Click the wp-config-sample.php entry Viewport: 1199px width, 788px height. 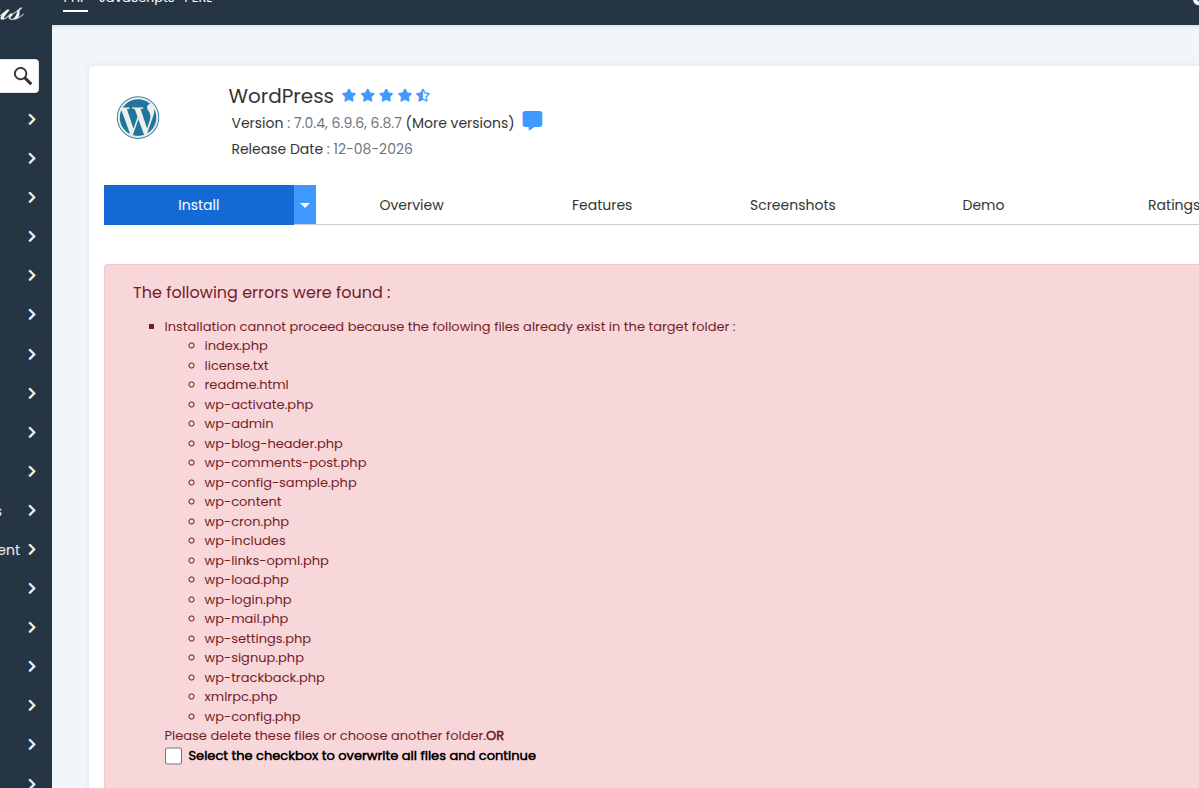[280, 482]
